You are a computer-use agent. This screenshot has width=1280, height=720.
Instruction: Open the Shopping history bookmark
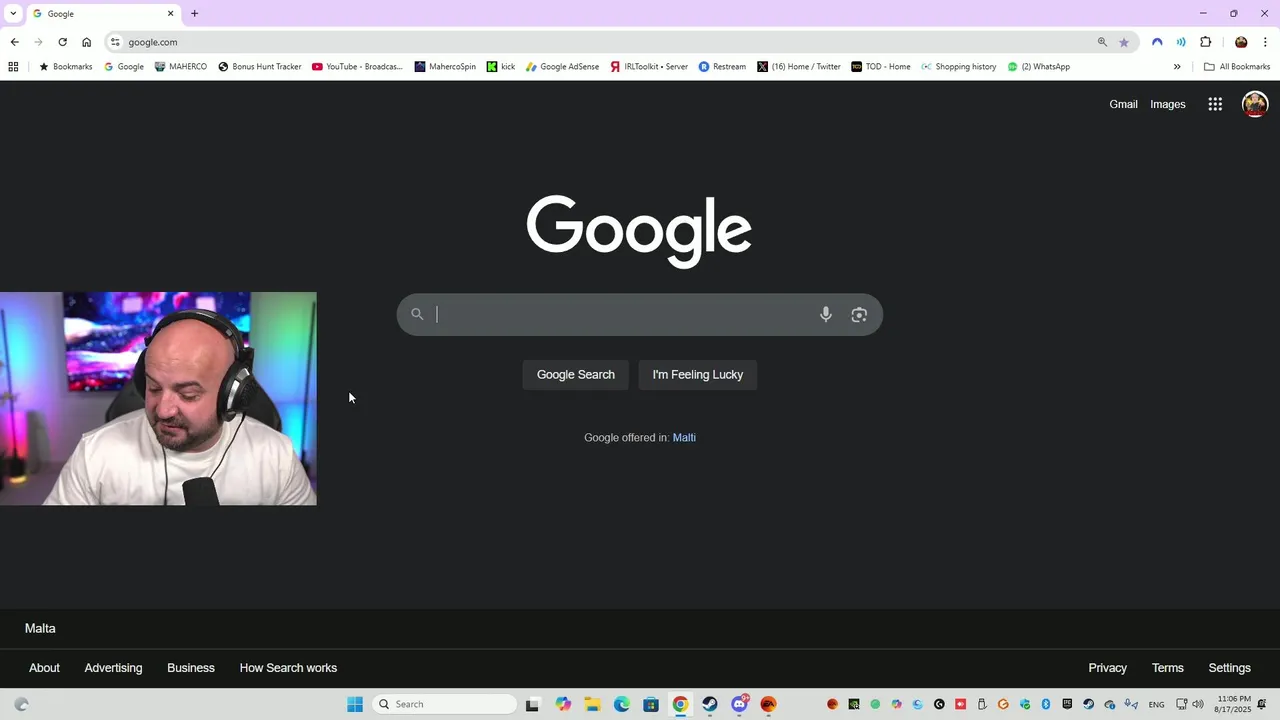pos(959,67)
